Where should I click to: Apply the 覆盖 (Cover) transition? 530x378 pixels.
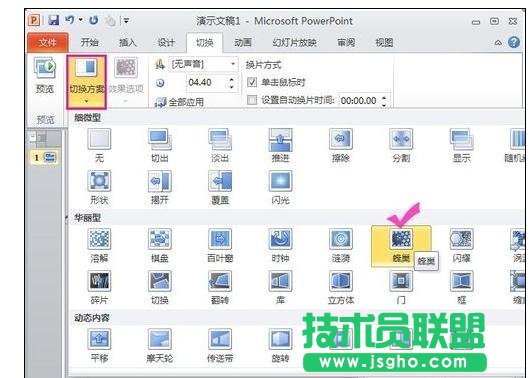tap(220, 188)
